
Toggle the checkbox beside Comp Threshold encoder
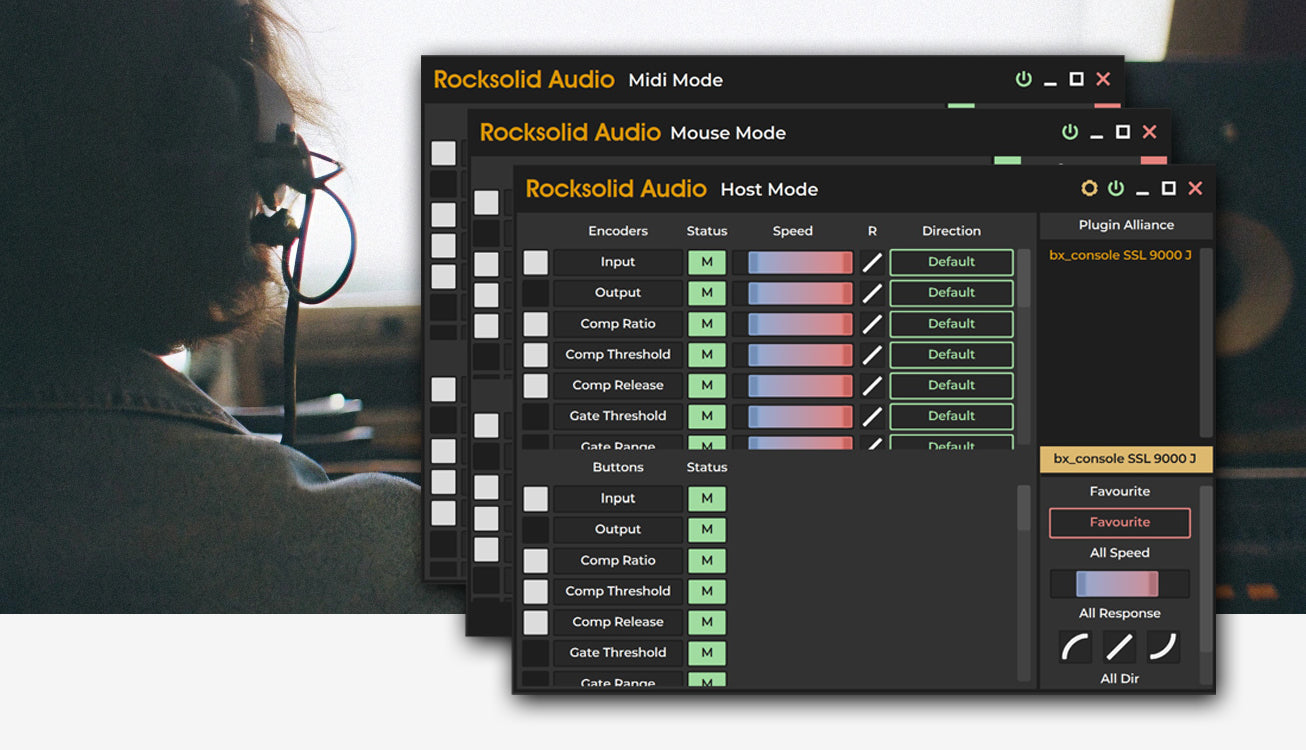point(536,355)
